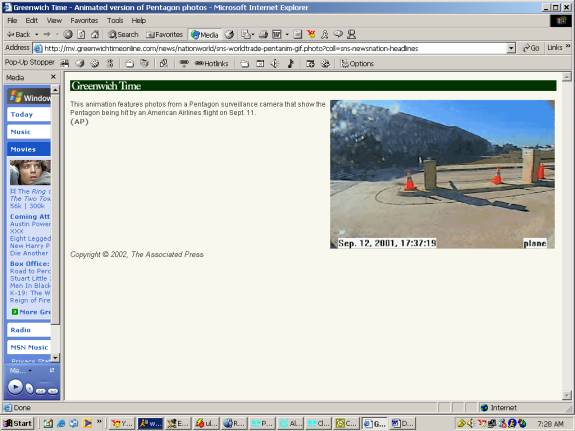The height and width of the screenshot is (431, 575).
Task: Select the Music section in Media pane
Action: point(29,132)
